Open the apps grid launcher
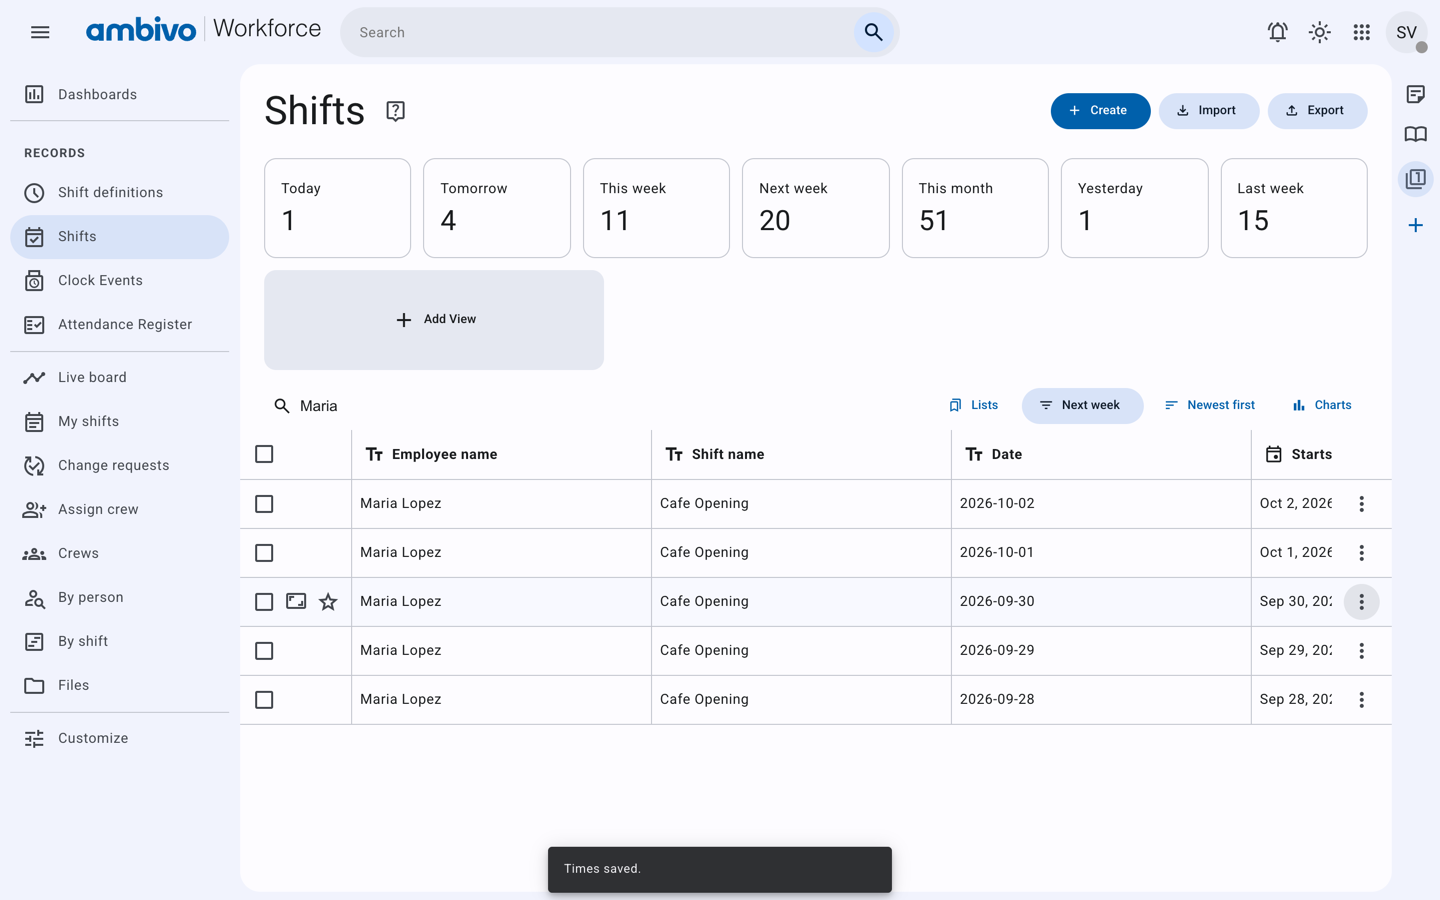1440x900 pixels. coord(1361,32)
